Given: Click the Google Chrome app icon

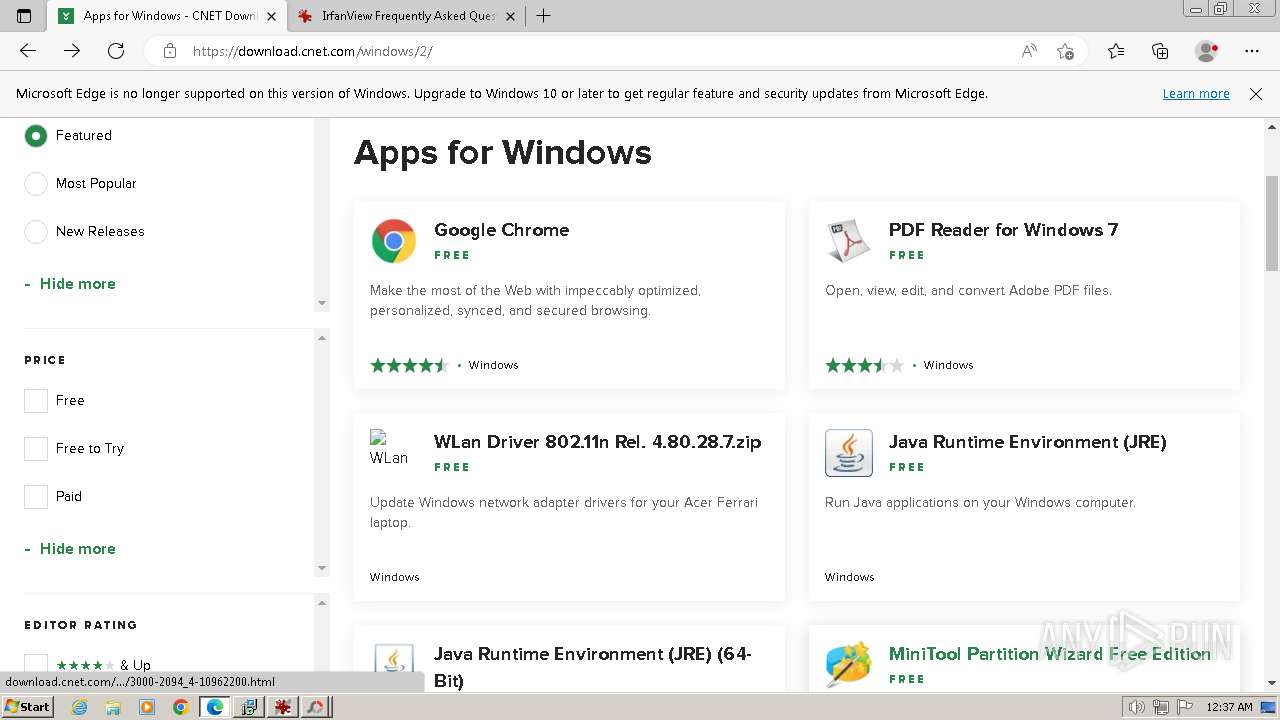Looking at the screenshot, I should point(394,241).
